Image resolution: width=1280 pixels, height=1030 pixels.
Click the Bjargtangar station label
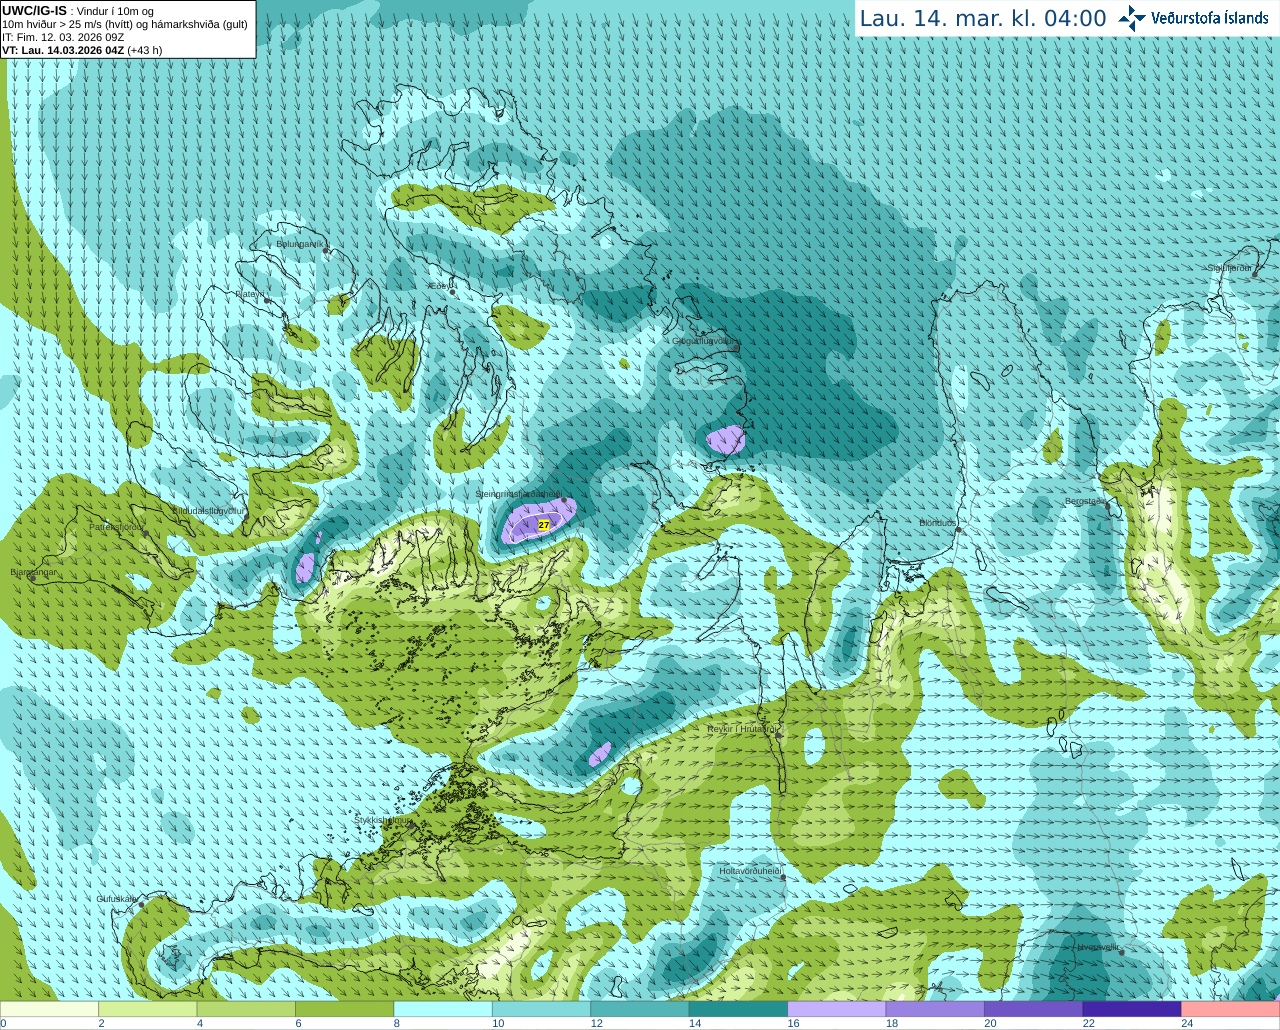(33, 572)
